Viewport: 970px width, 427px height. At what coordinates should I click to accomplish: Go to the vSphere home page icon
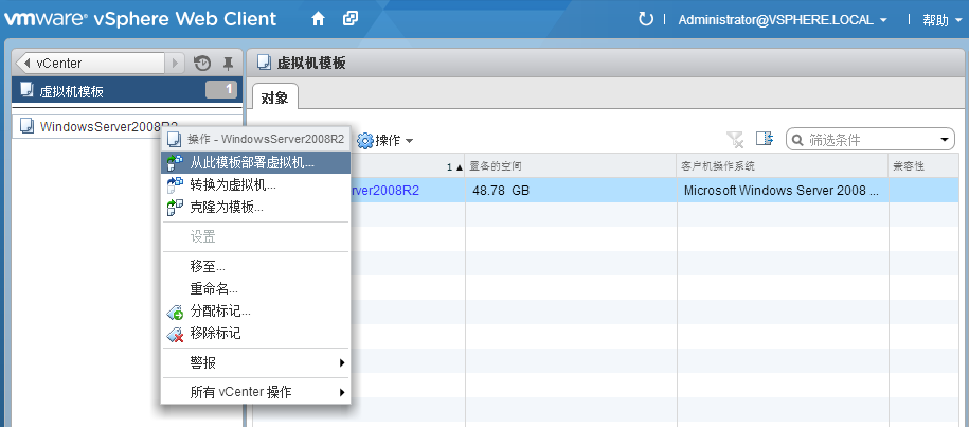pyautogui.click(x=318, y=19)
